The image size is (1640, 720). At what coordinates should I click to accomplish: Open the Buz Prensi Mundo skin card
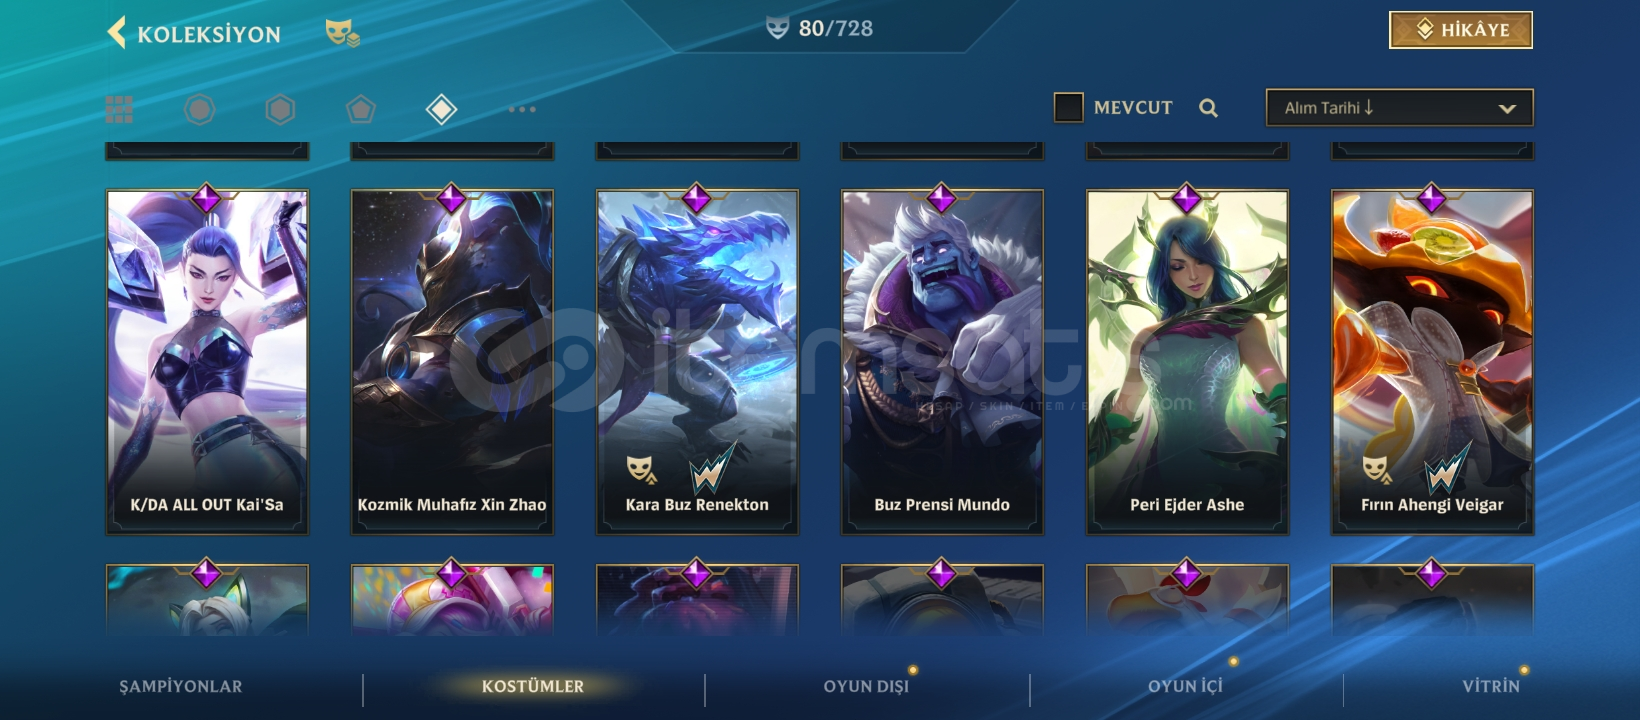tap(942, 361)
